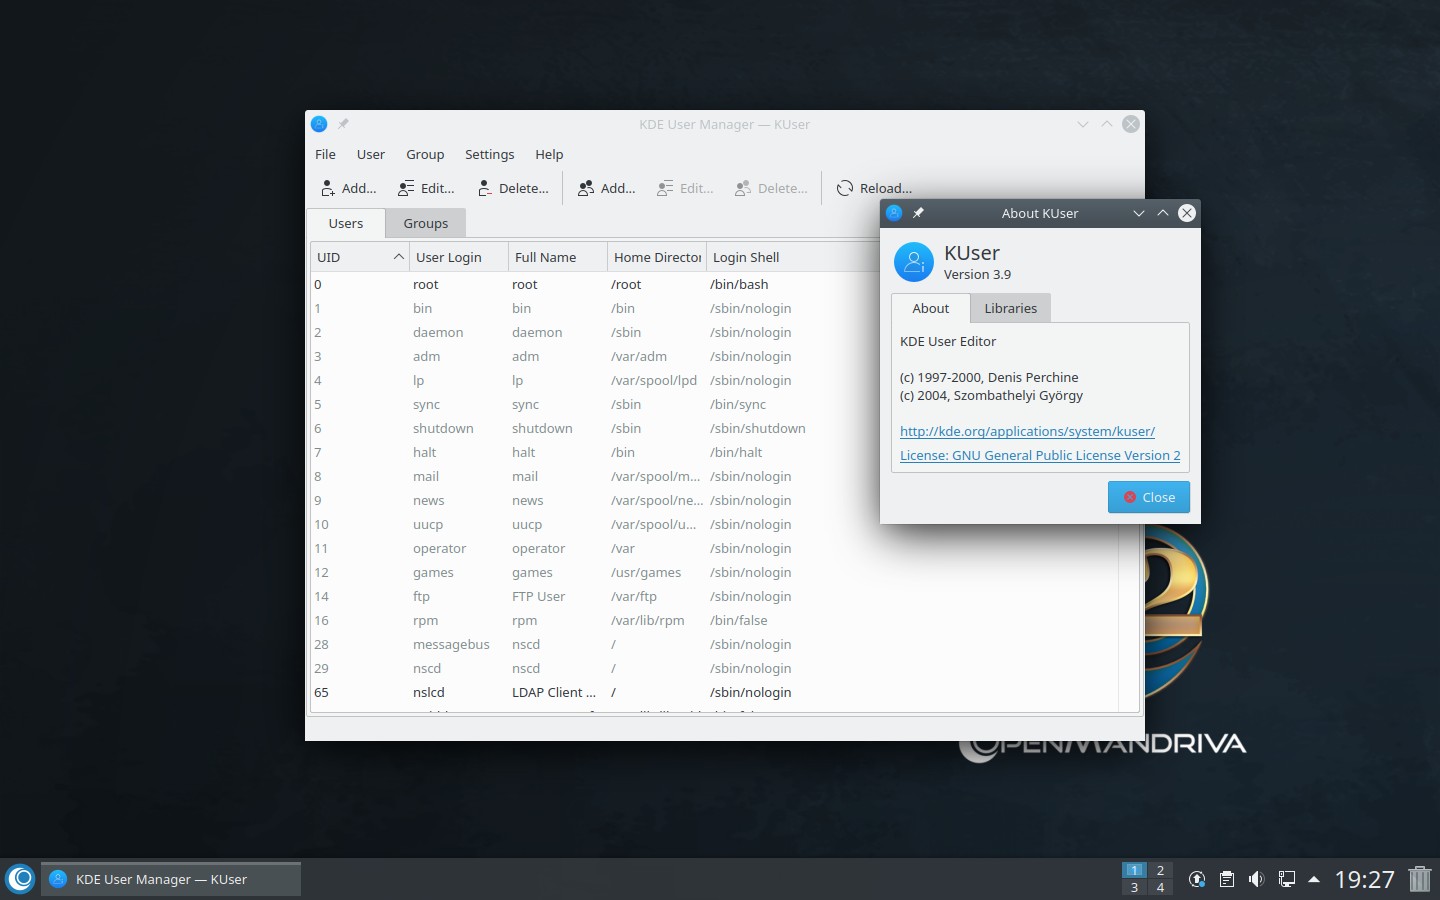Viewport: 1440px width, 900px height.
Task: Click the Add group toolbar icon
Action: (x=586, y=188)
